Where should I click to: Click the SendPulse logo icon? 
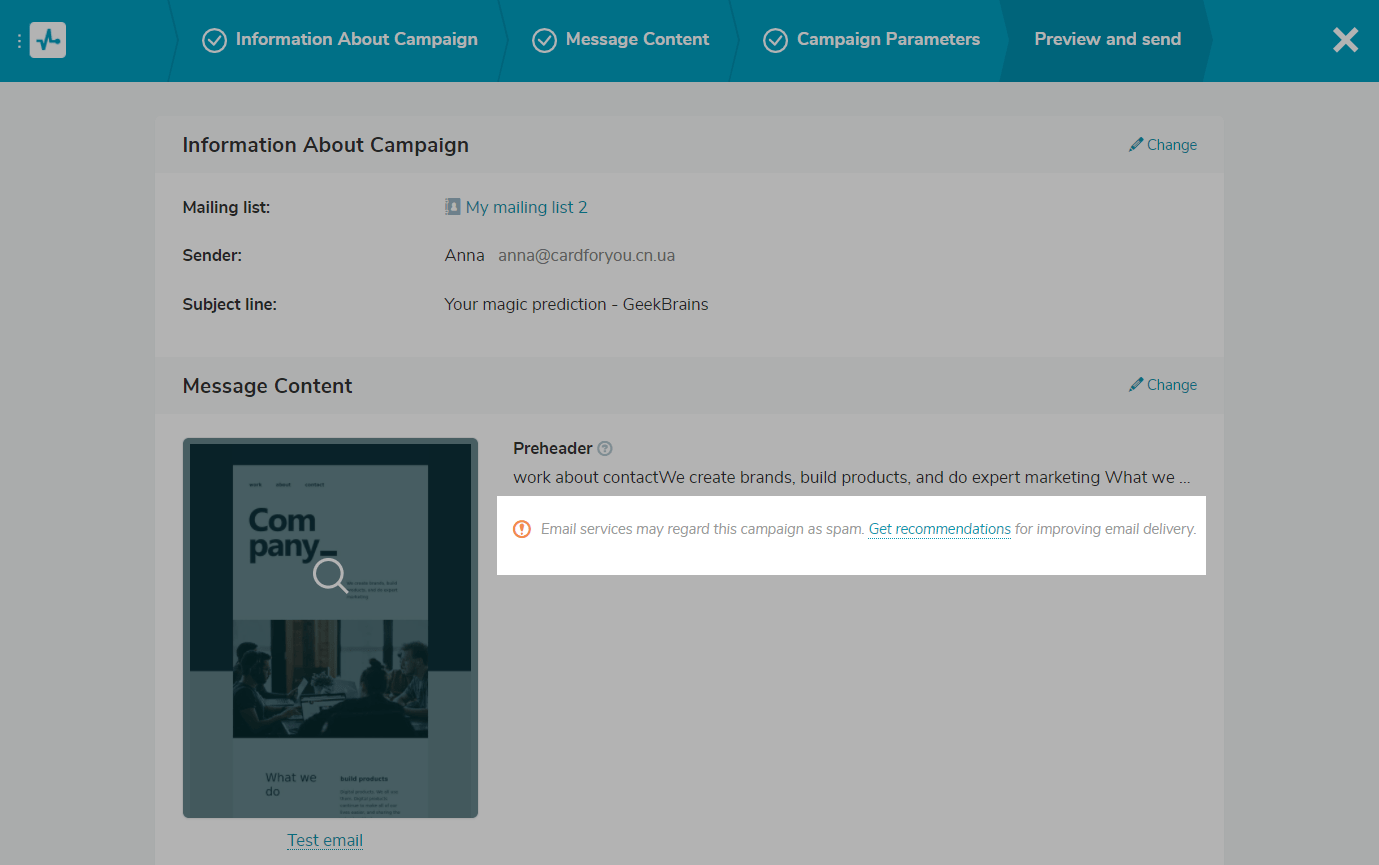[x=47, y=40]
